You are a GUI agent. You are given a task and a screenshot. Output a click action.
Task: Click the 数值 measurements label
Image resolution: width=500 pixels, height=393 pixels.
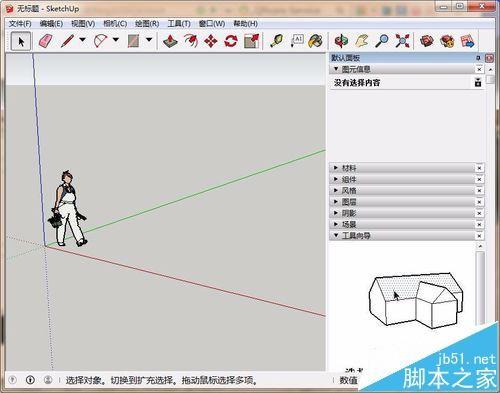tap(348, 380)
